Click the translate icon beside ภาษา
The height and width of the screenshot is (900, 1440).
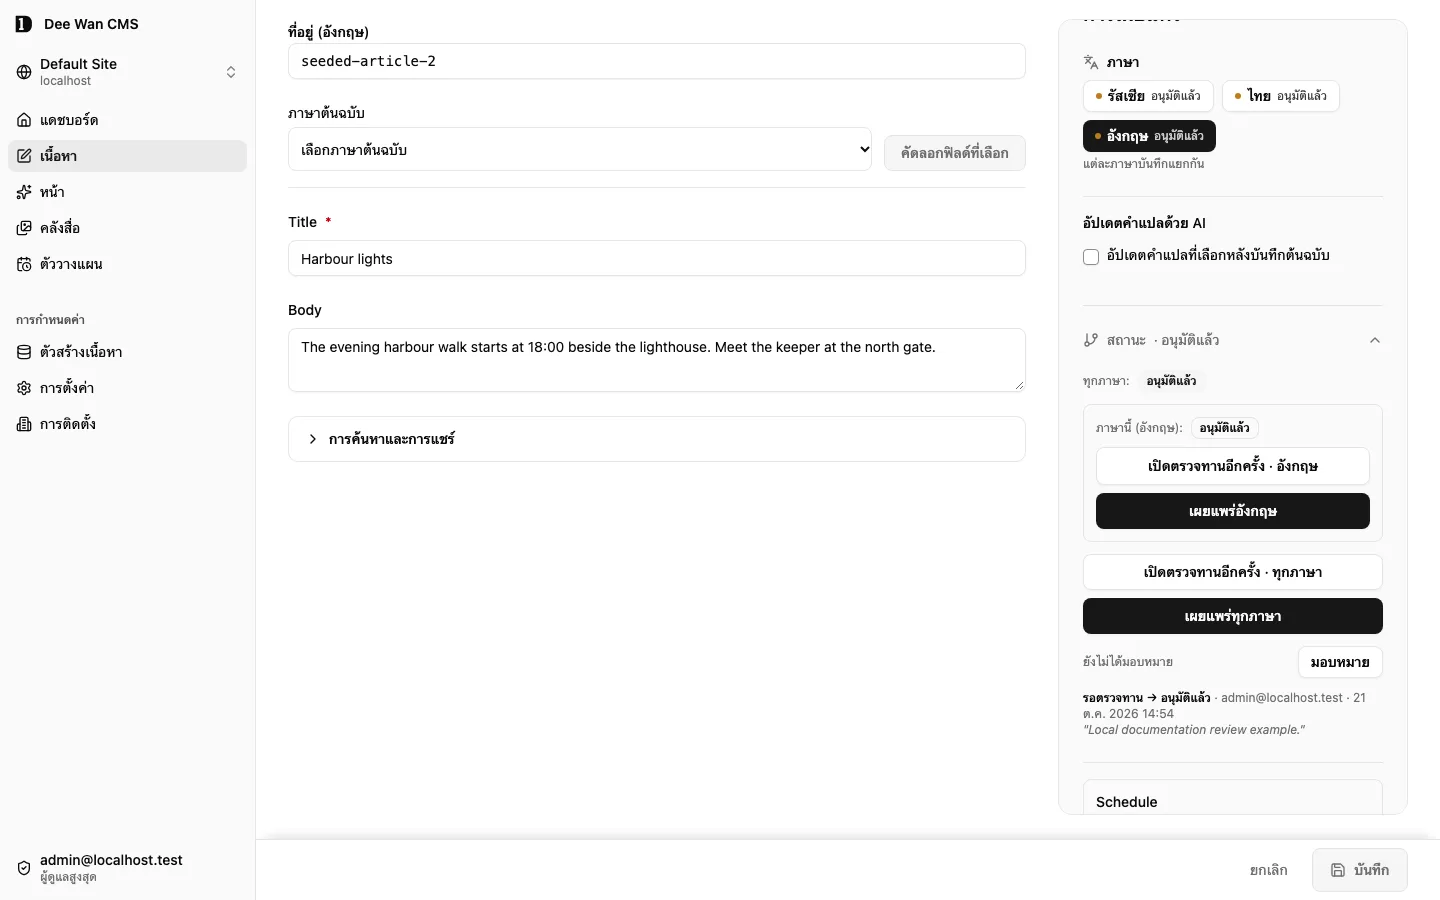click(1091, 62)
